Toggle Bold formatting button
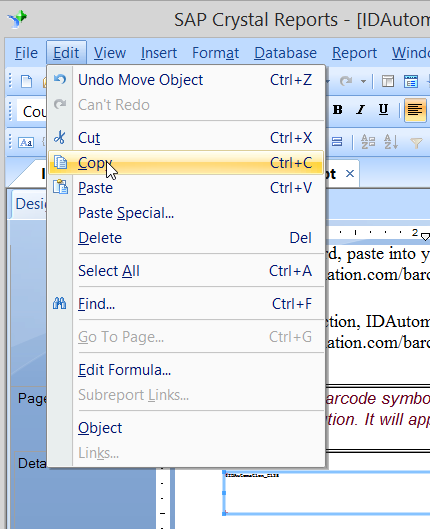 [x=338, y=110]
